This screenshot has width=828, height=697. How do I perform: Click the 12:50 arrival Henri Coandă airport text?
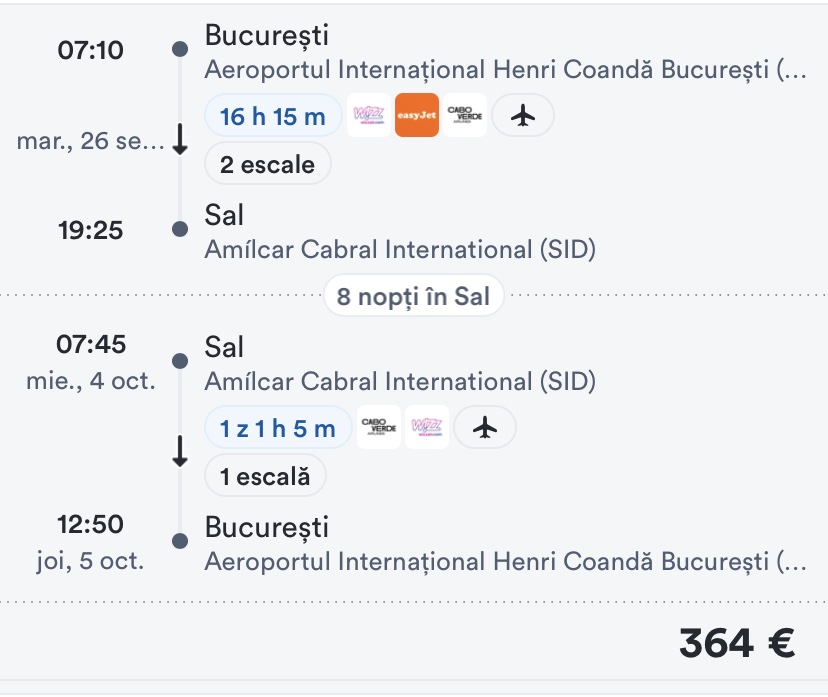504,562
